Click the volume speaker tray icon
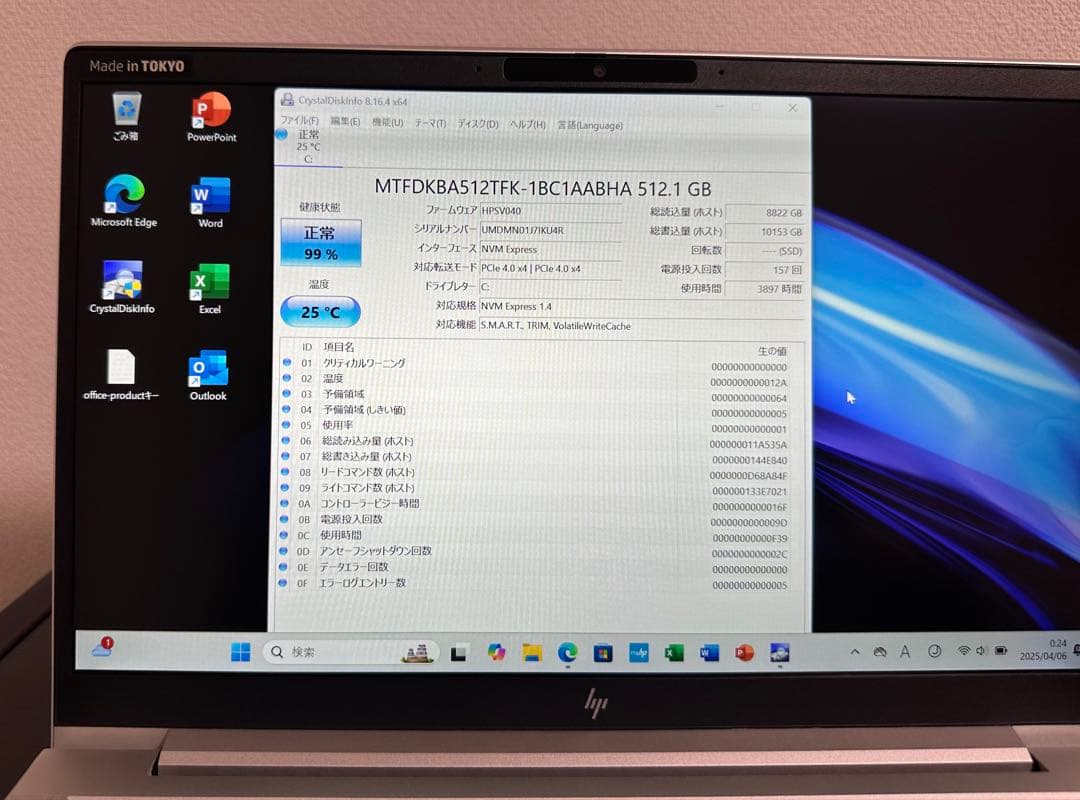The image size is (1080, 800). 980,650
